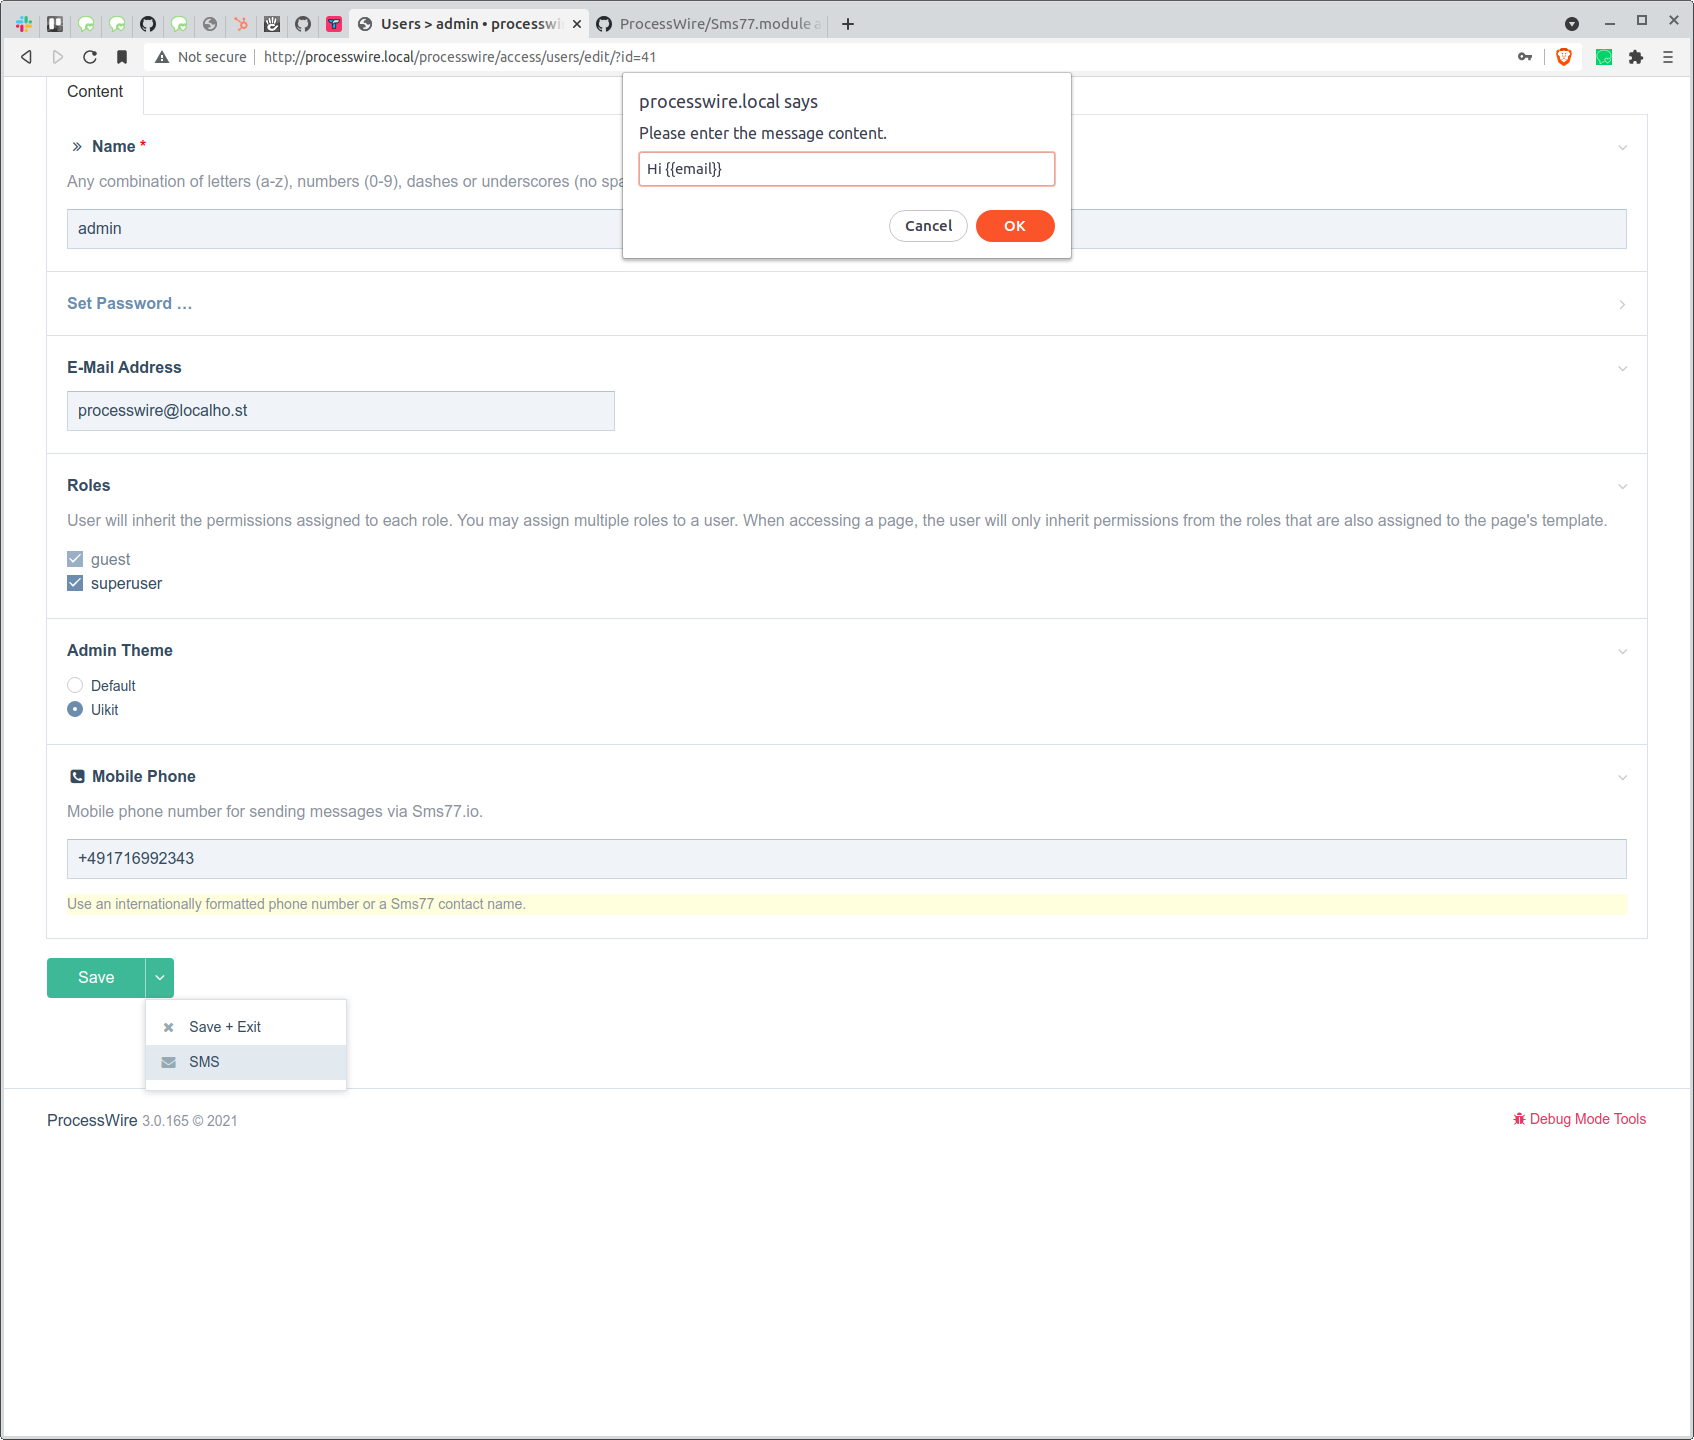Switch to the Slack pinned tab

coord(24,24)
